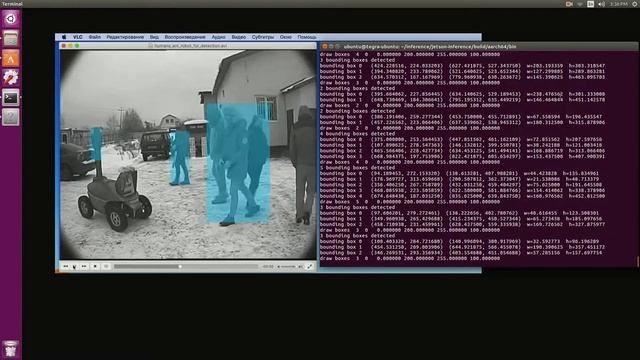Open the Окно menu in VLC
This screenshot has width=640, height=360.
click(285, 37)
